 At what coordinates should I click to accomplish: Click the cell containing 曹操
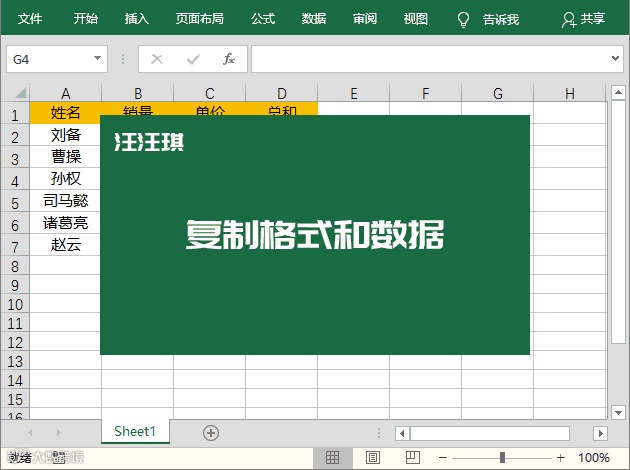coord(65,157)
